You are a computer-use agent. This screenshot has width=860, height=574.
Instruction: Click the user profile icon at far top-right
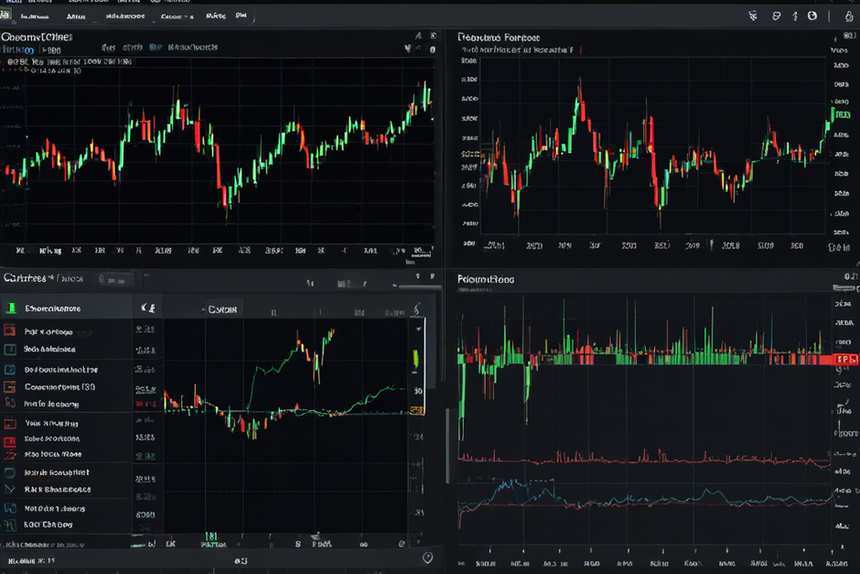(x=848, y=16)
